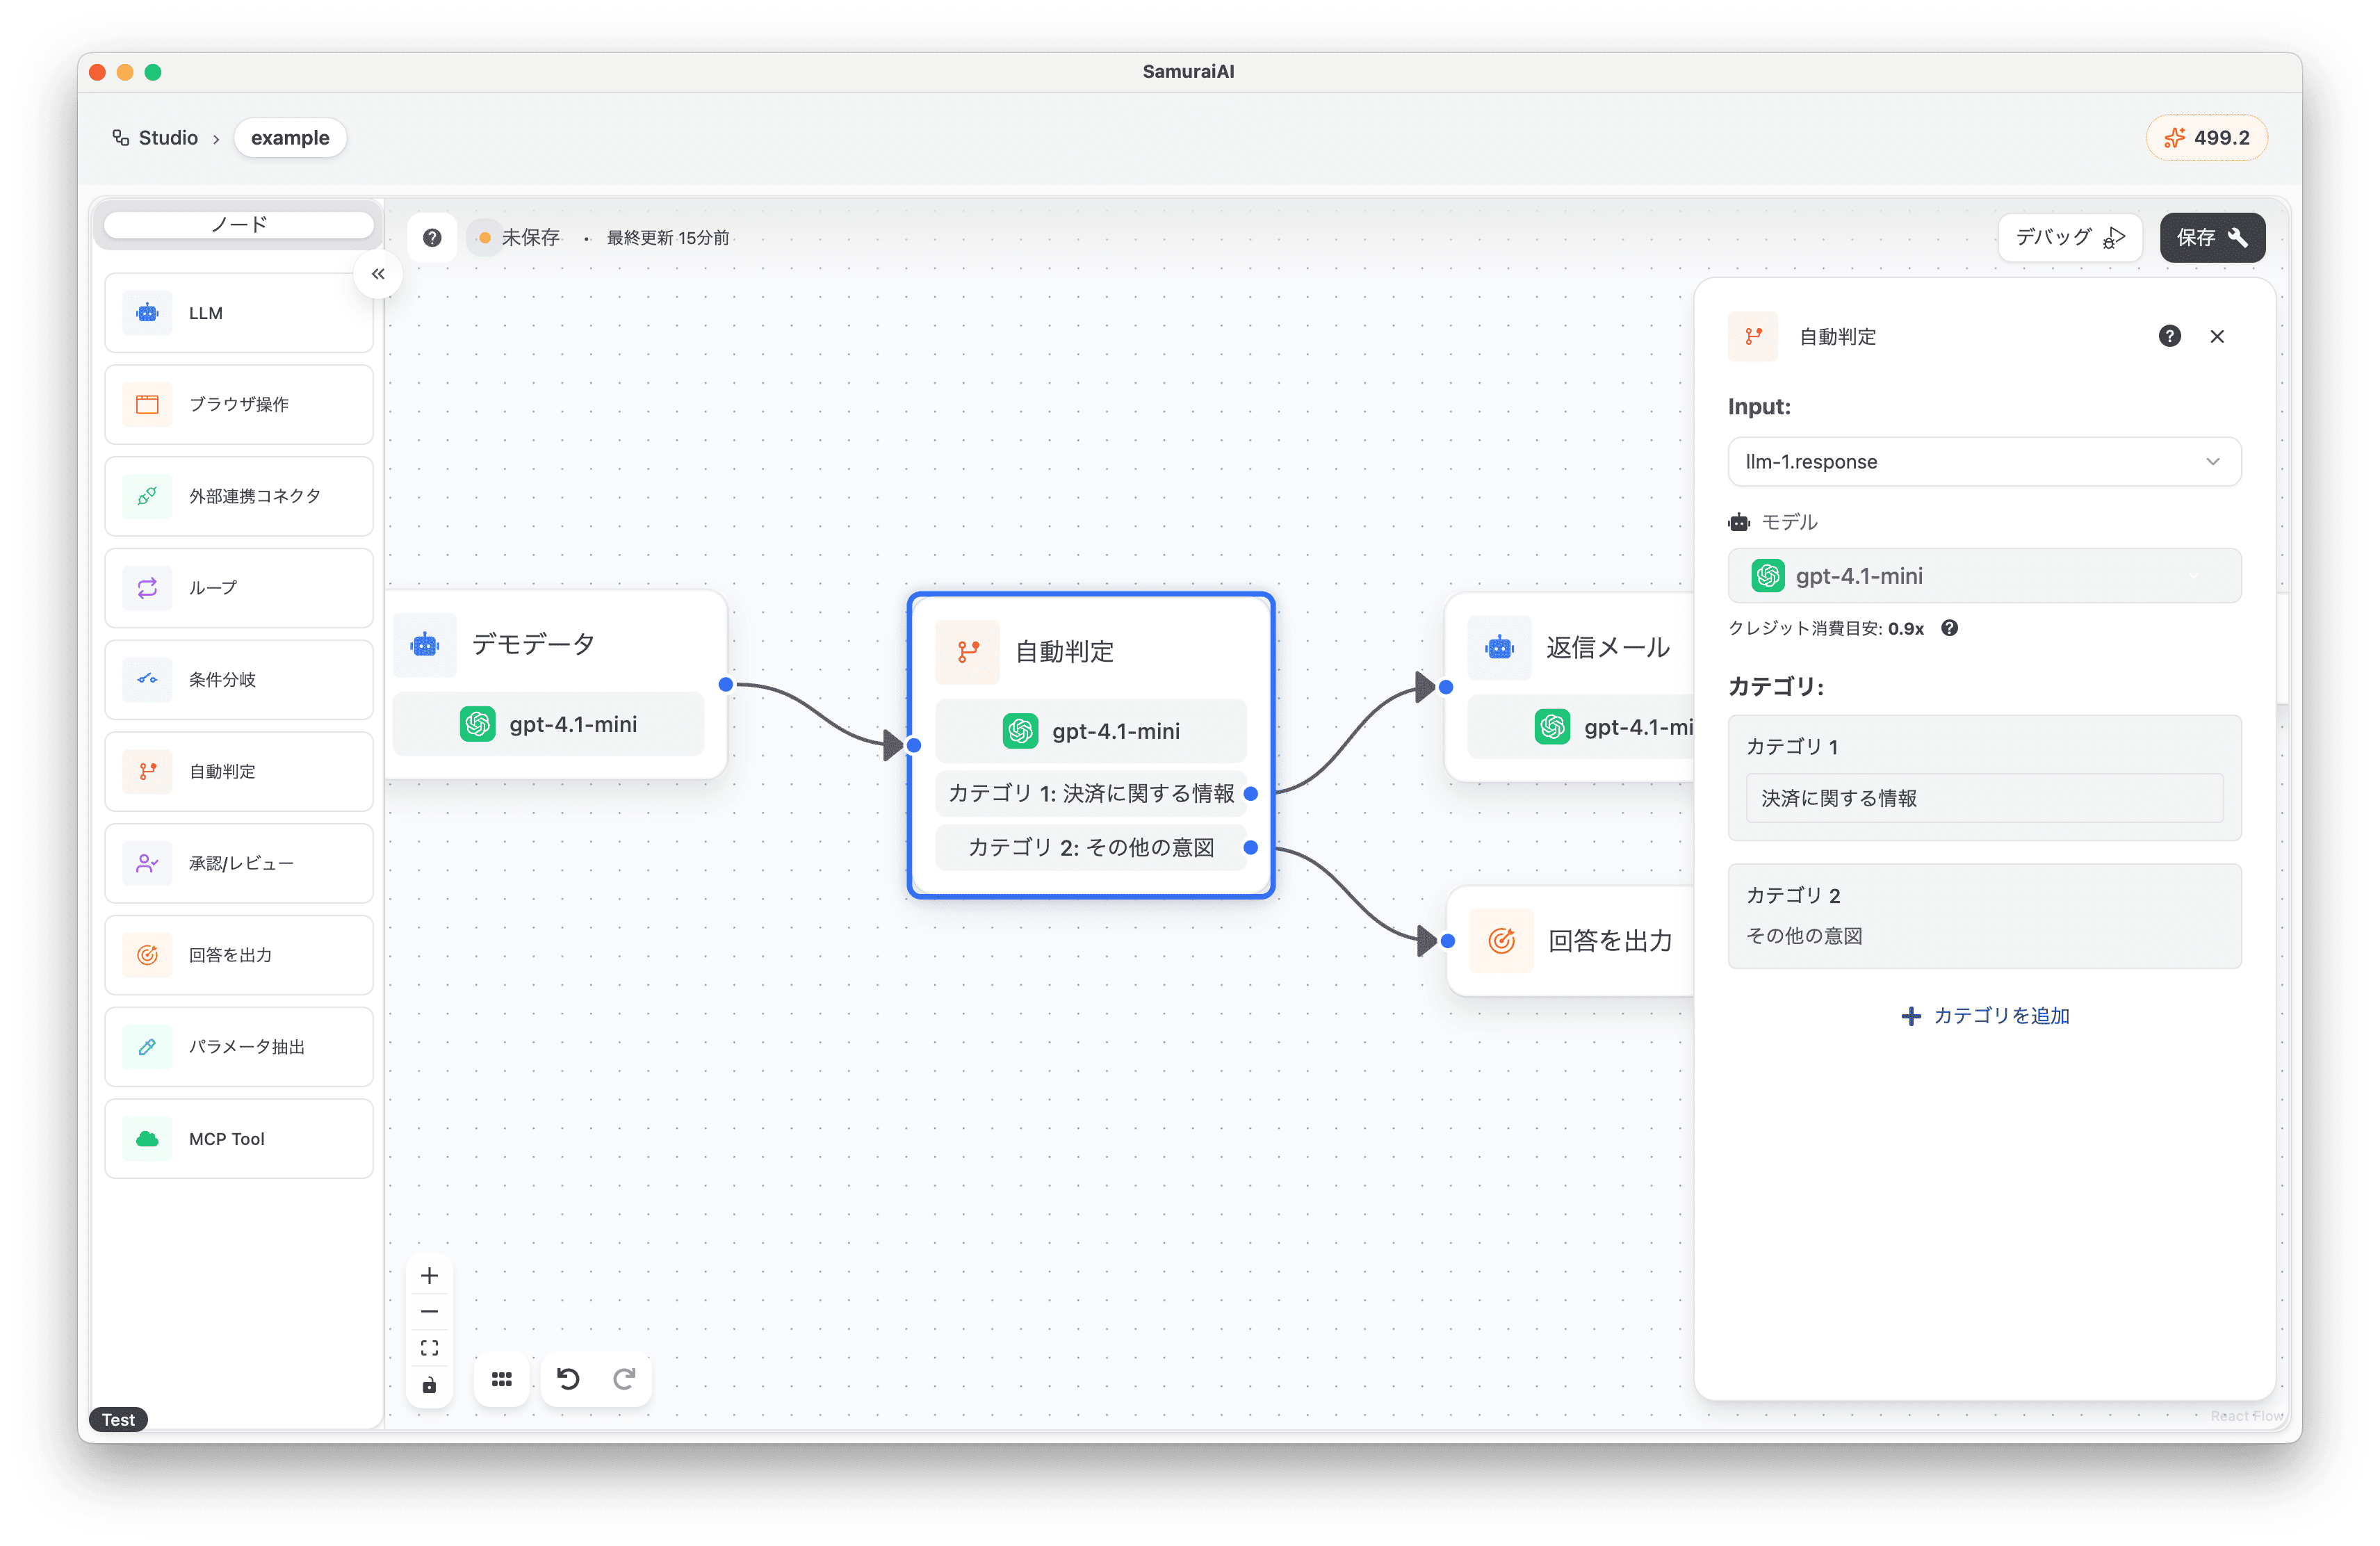
Task: Click the 条件分岐 branch icon
Action: coord(147,679)
